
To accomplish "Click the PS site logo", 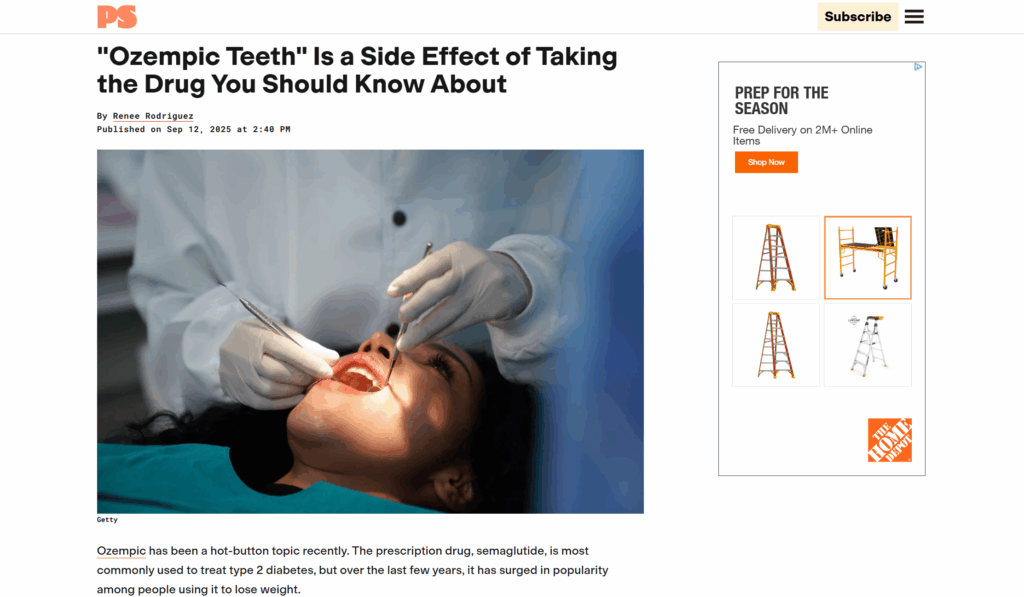I will (117, 16).
